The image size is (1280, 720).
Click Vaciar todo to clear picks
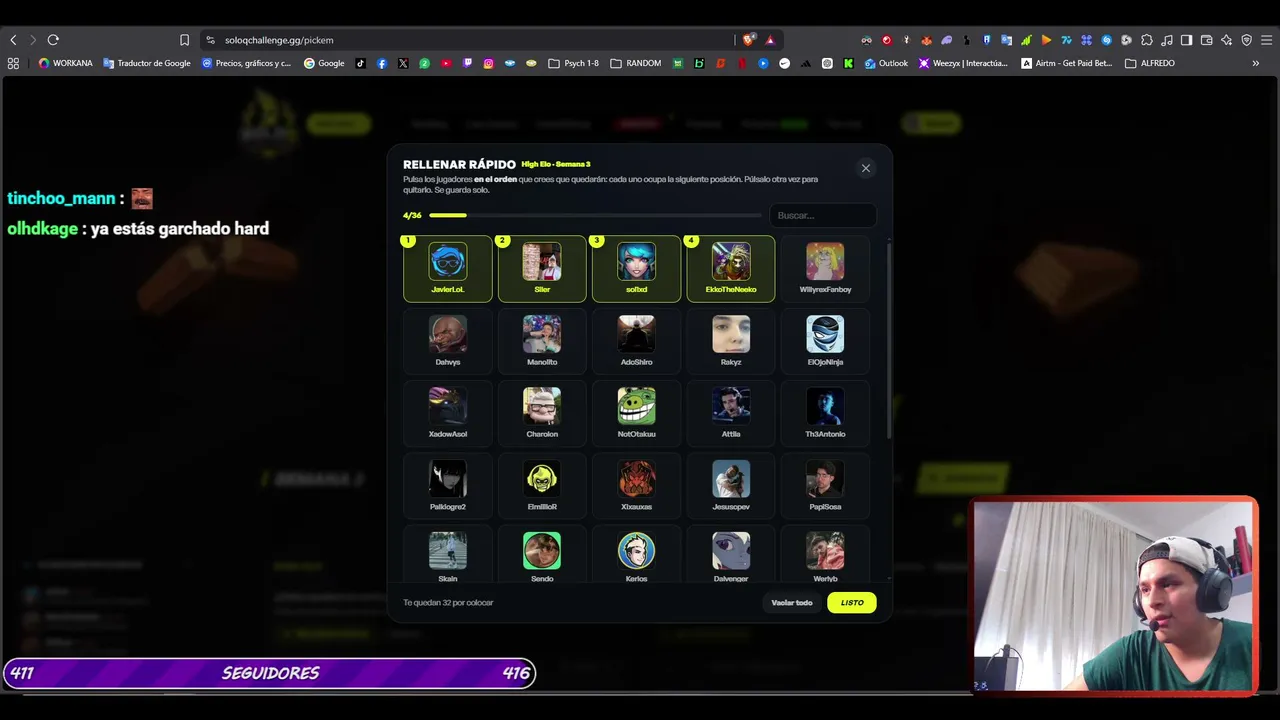point(792,603)
